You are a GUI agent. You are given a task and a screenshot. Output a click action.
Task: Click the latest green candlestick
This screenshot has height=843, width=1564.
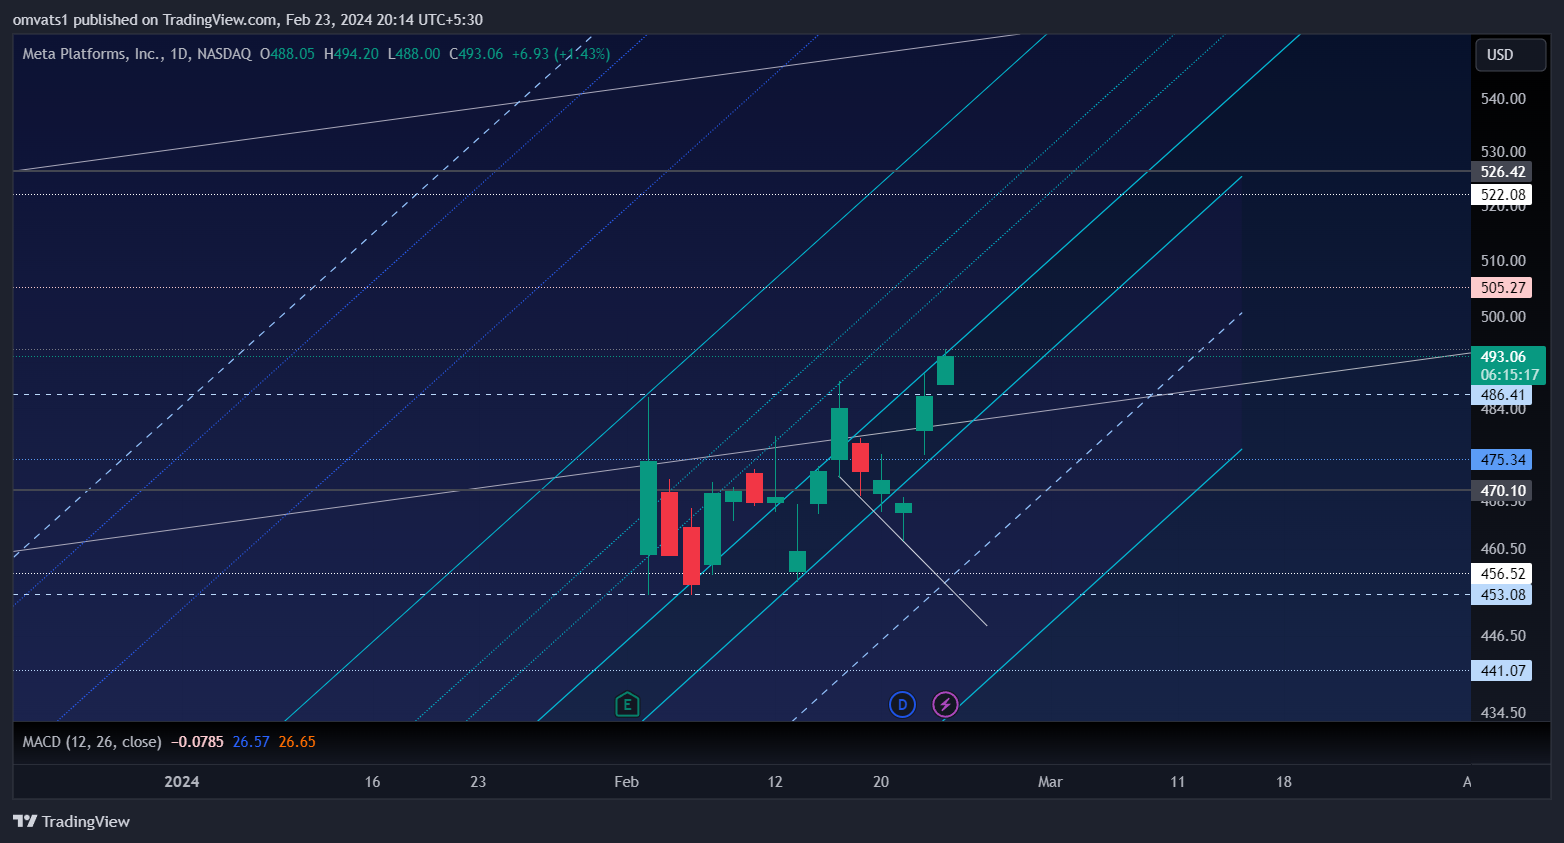945,370
